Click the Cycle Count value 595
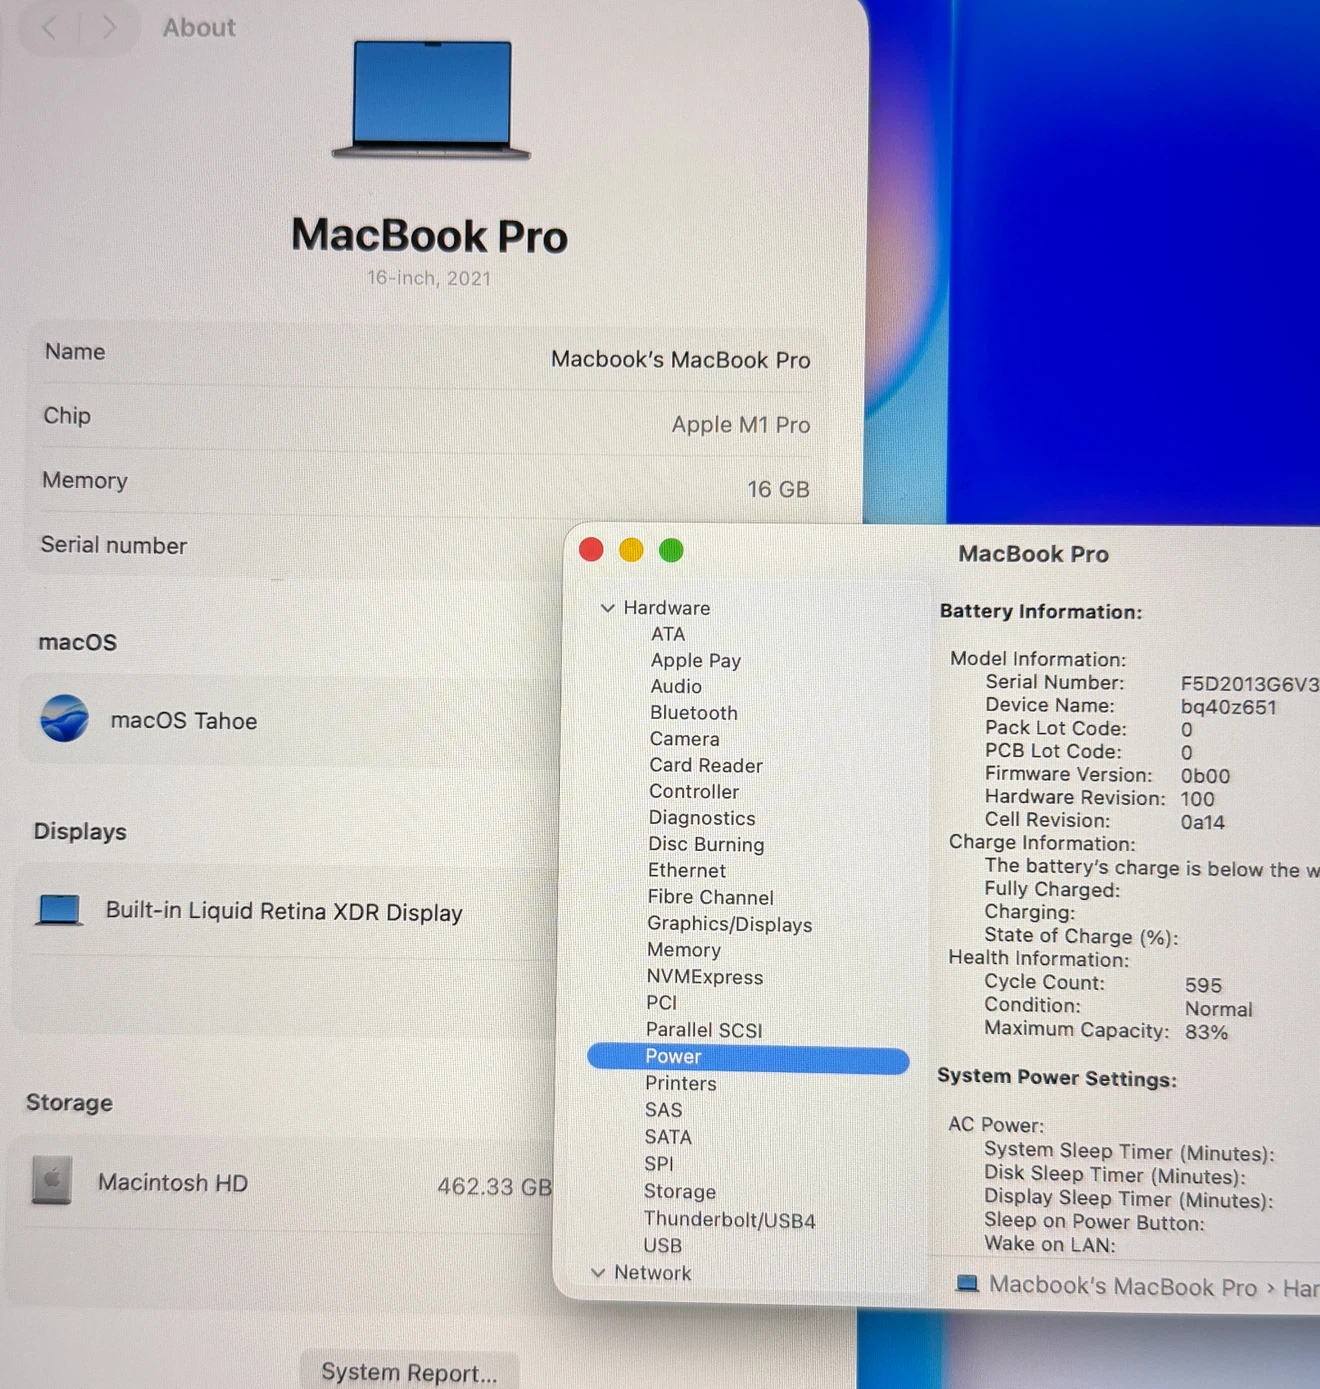Image resolution: width=1320 pixels, height=1389 pixels. click(1203, 985)
